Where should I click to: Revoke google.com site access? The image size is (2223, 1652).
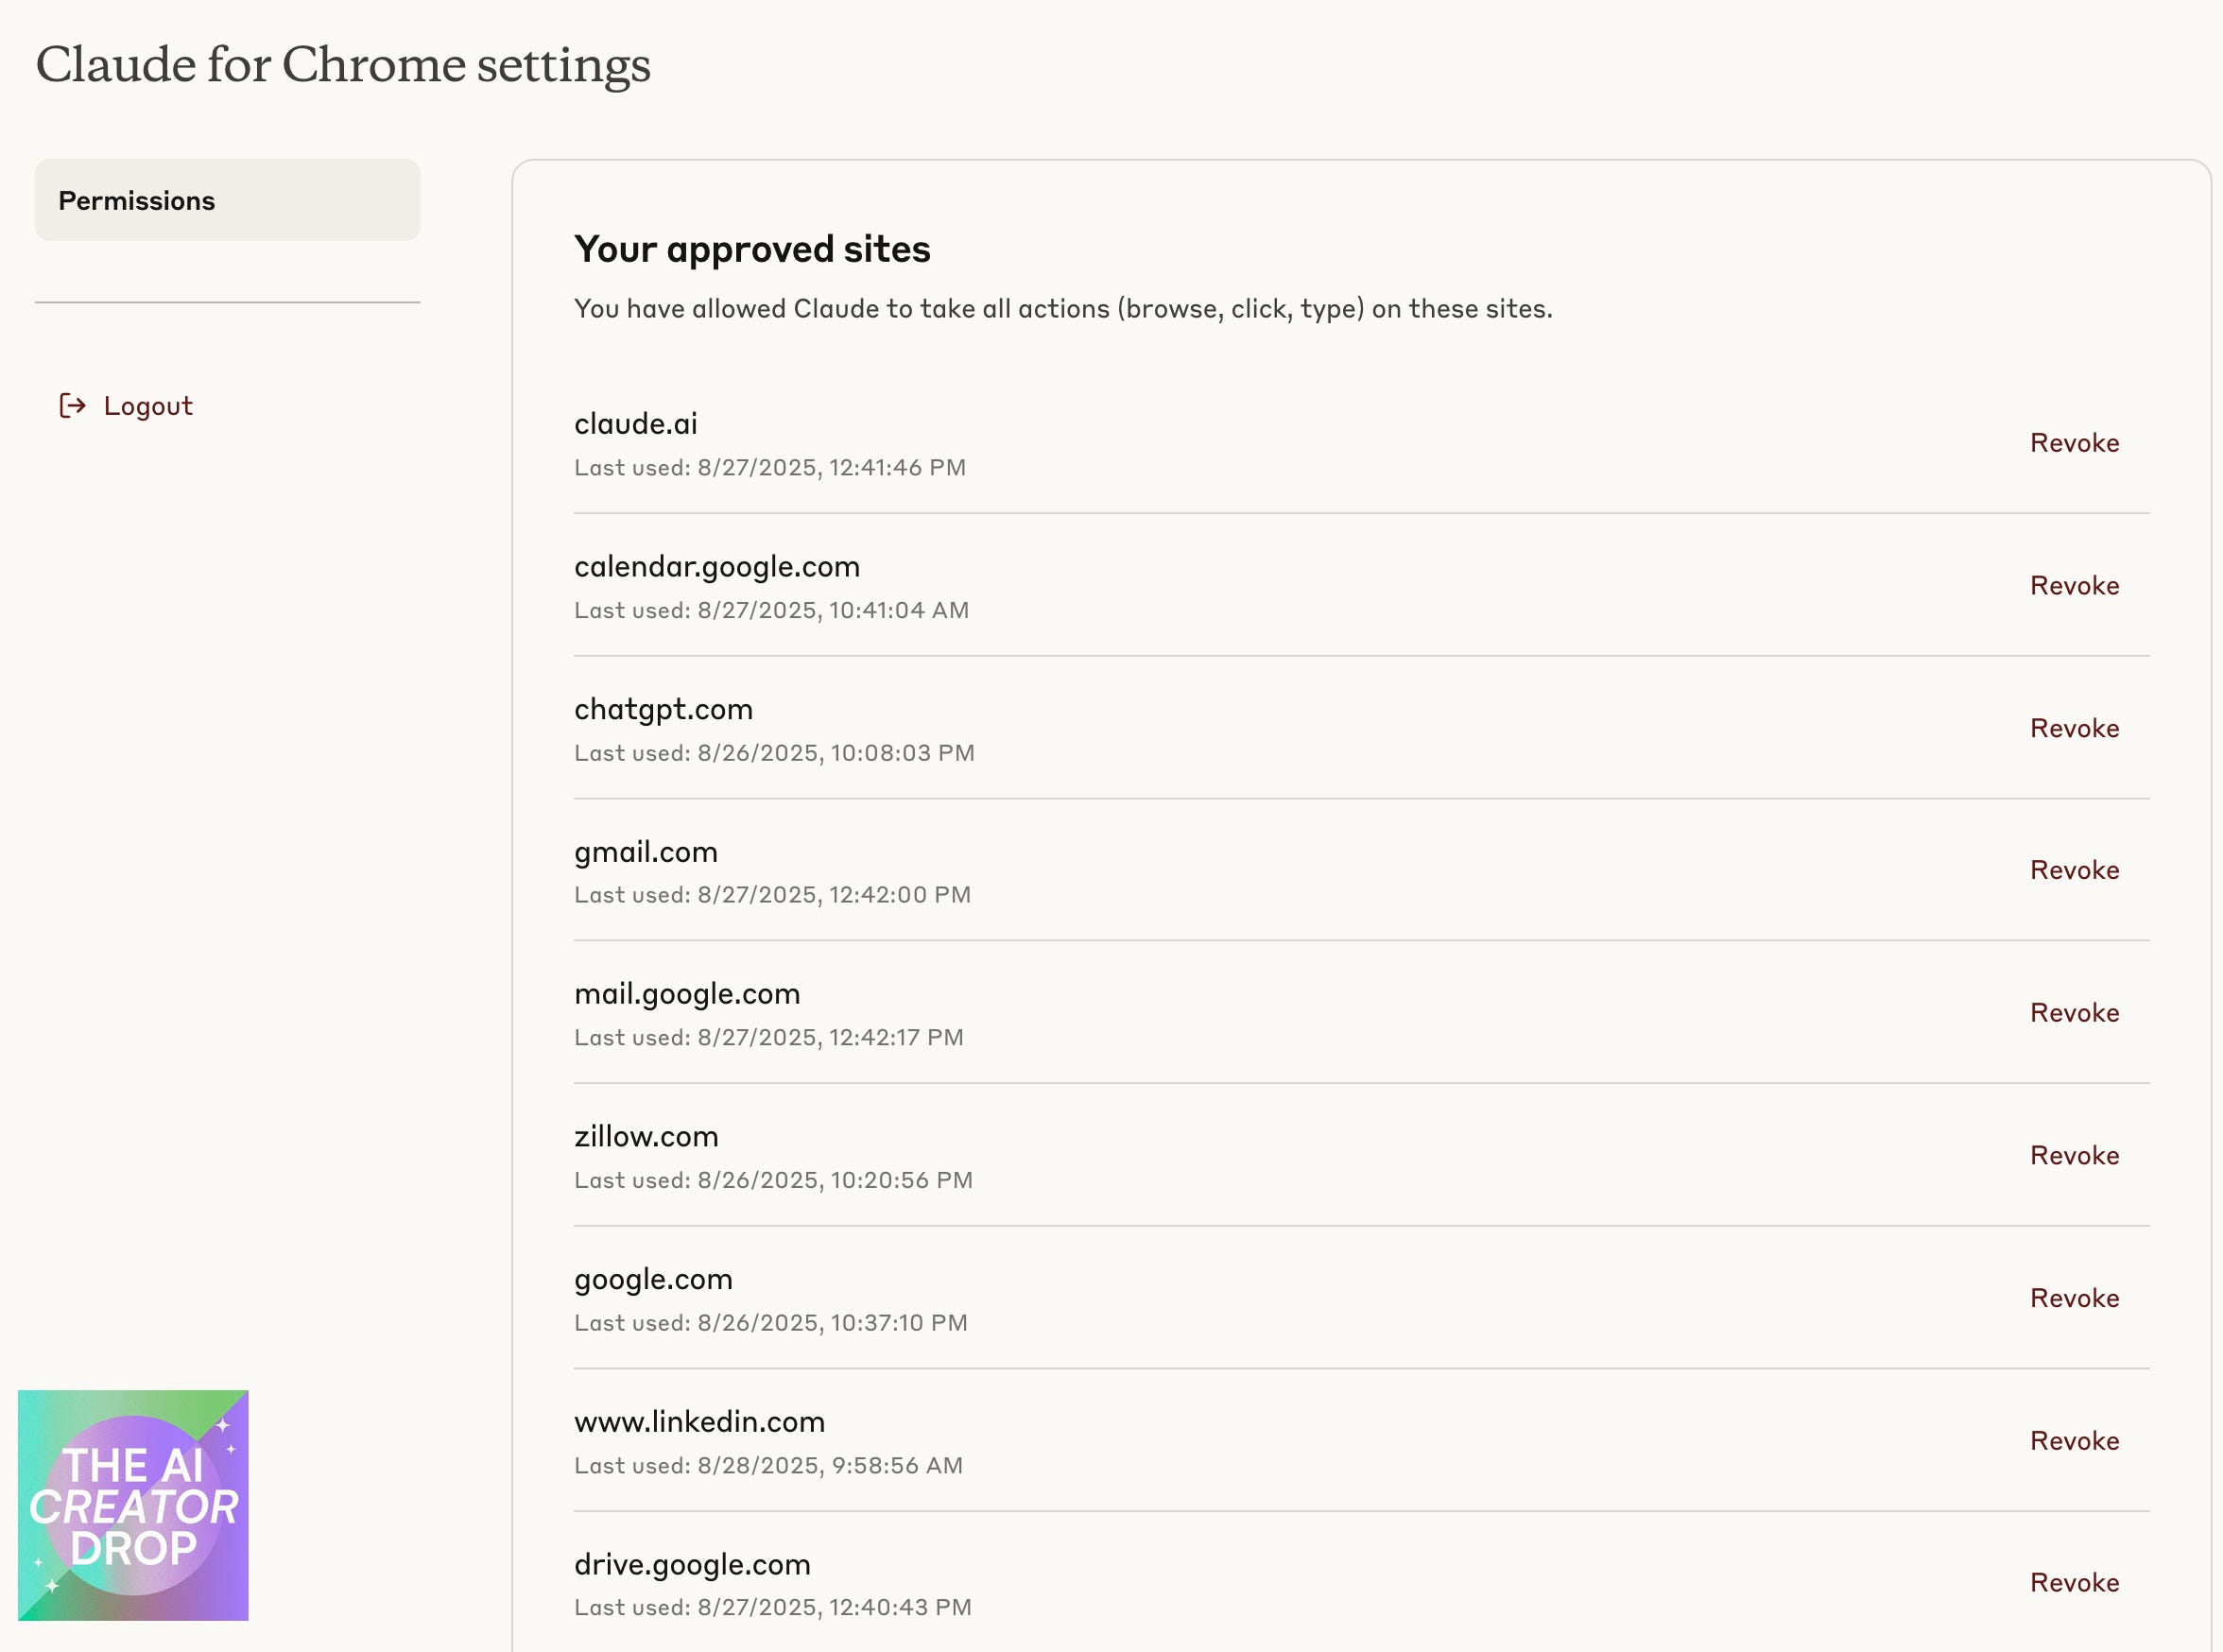(2073, 1298)
